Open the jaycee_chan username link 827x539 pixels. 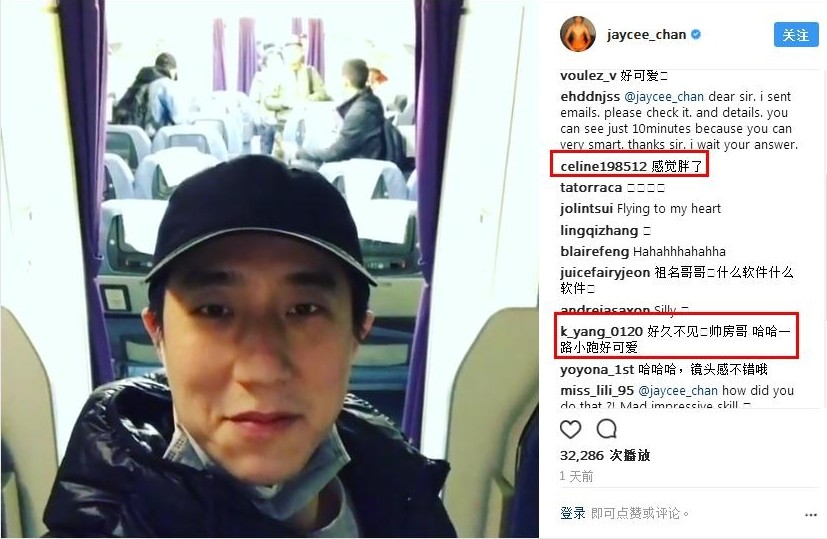(646, 35)
